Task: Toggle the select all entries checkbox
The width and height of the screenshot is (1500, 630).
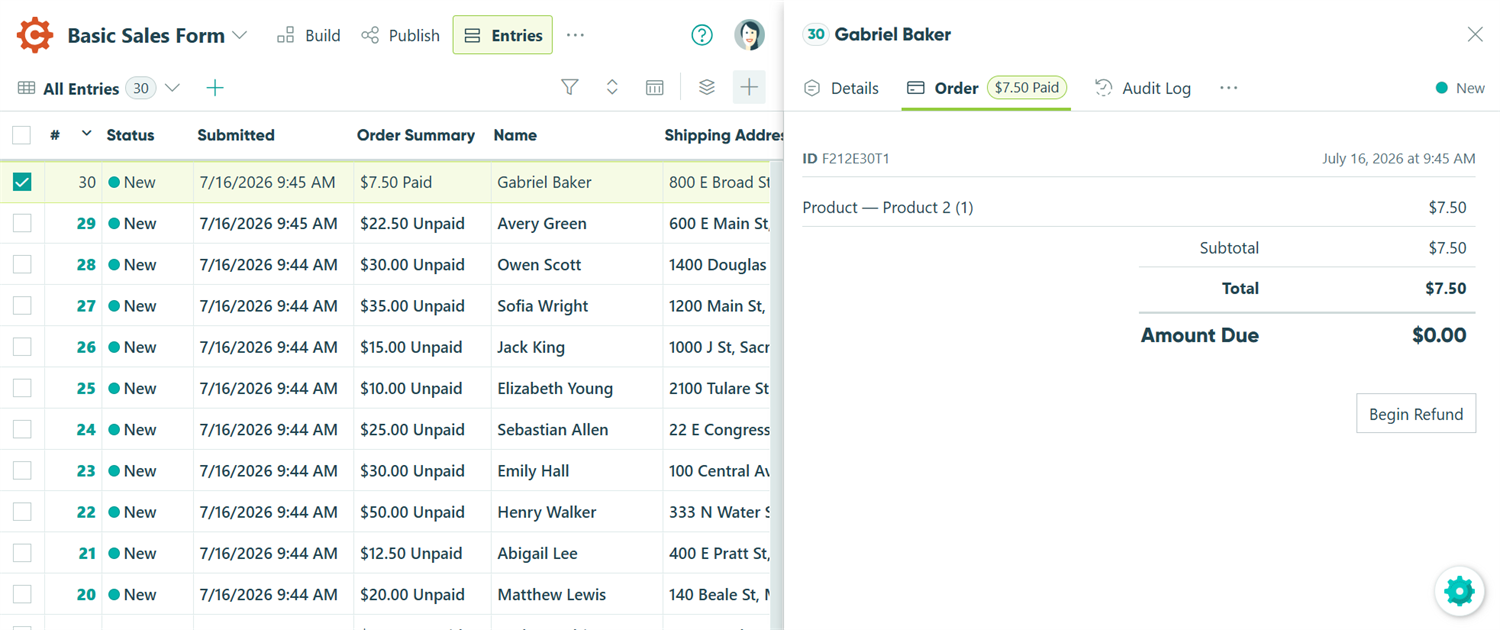Action: tap(22, 135)
